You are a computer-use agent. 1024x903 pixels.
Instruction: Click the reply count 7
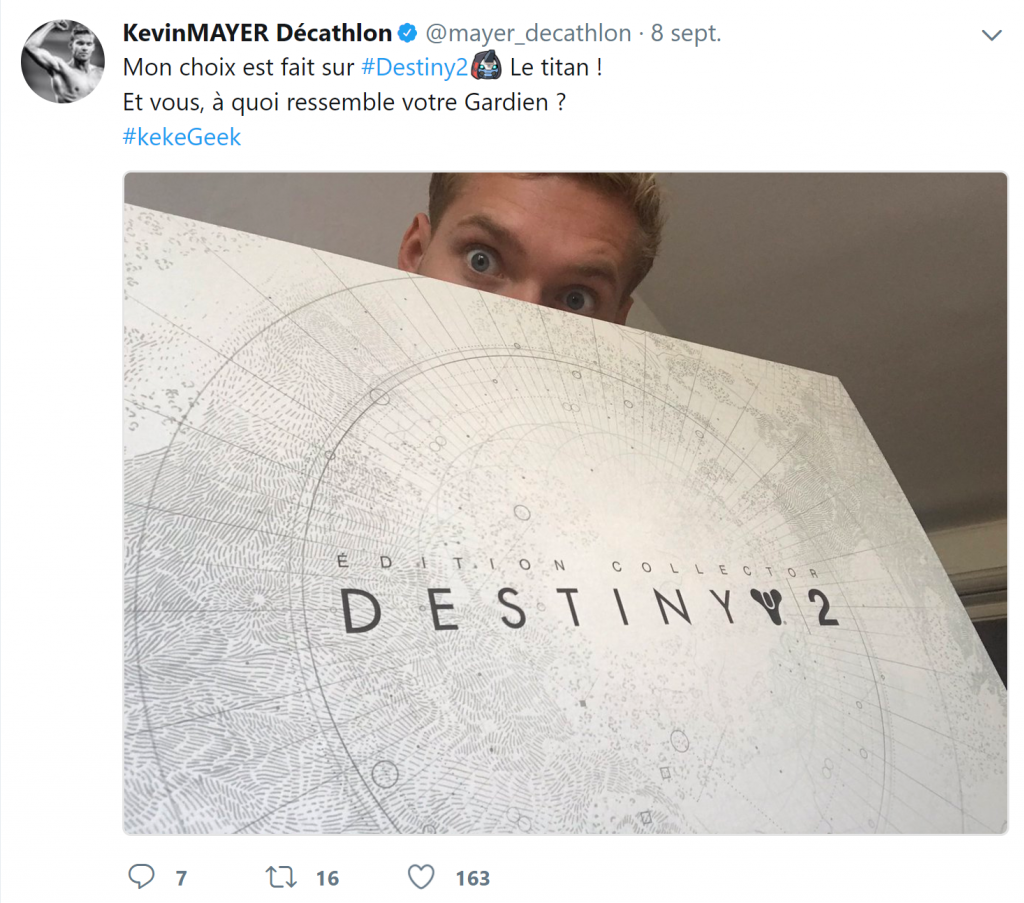pyautogui.click(x=182, y=878)
